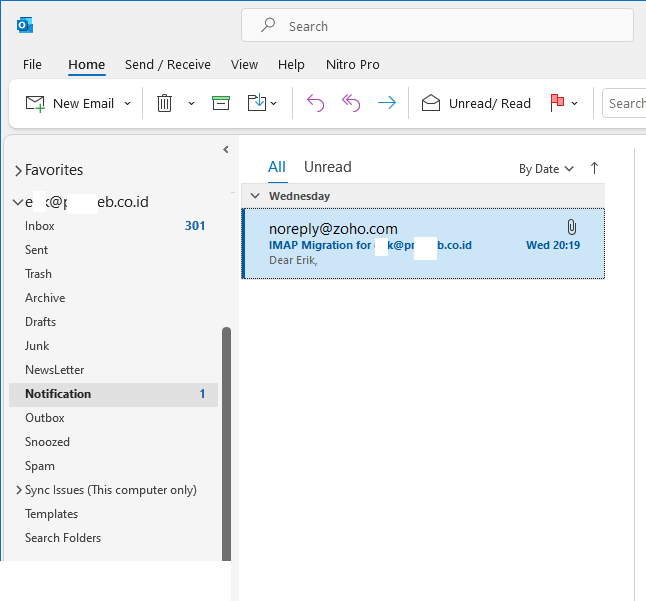Flag the message with the red flag

point(557,103)
